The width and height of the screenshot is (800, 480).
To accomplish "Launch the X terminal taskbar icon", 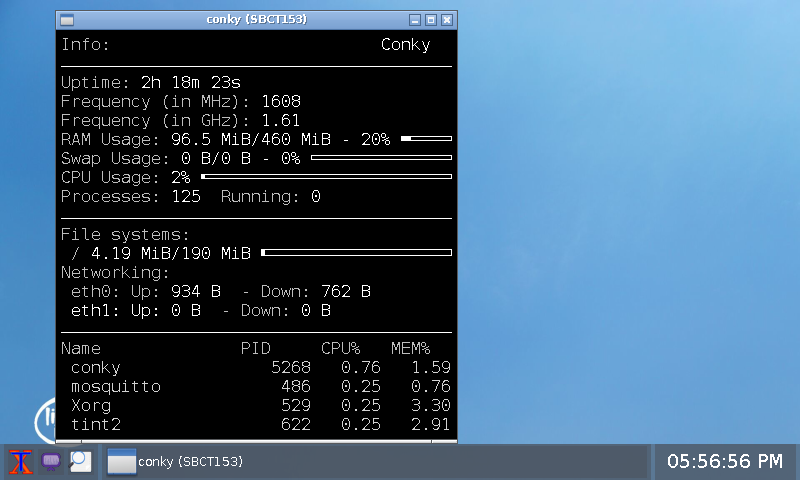I will 21,462.
